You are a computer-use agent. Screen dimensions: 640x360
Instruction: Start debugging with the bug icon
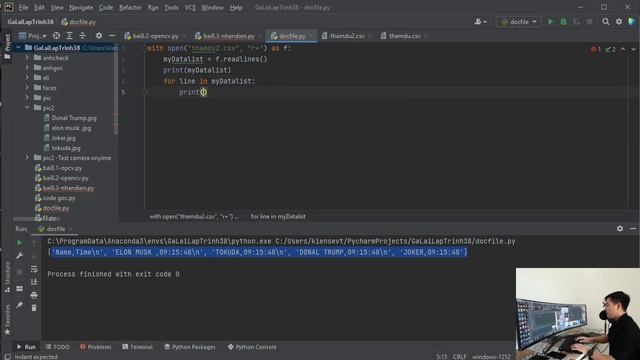tap(563, 22)
